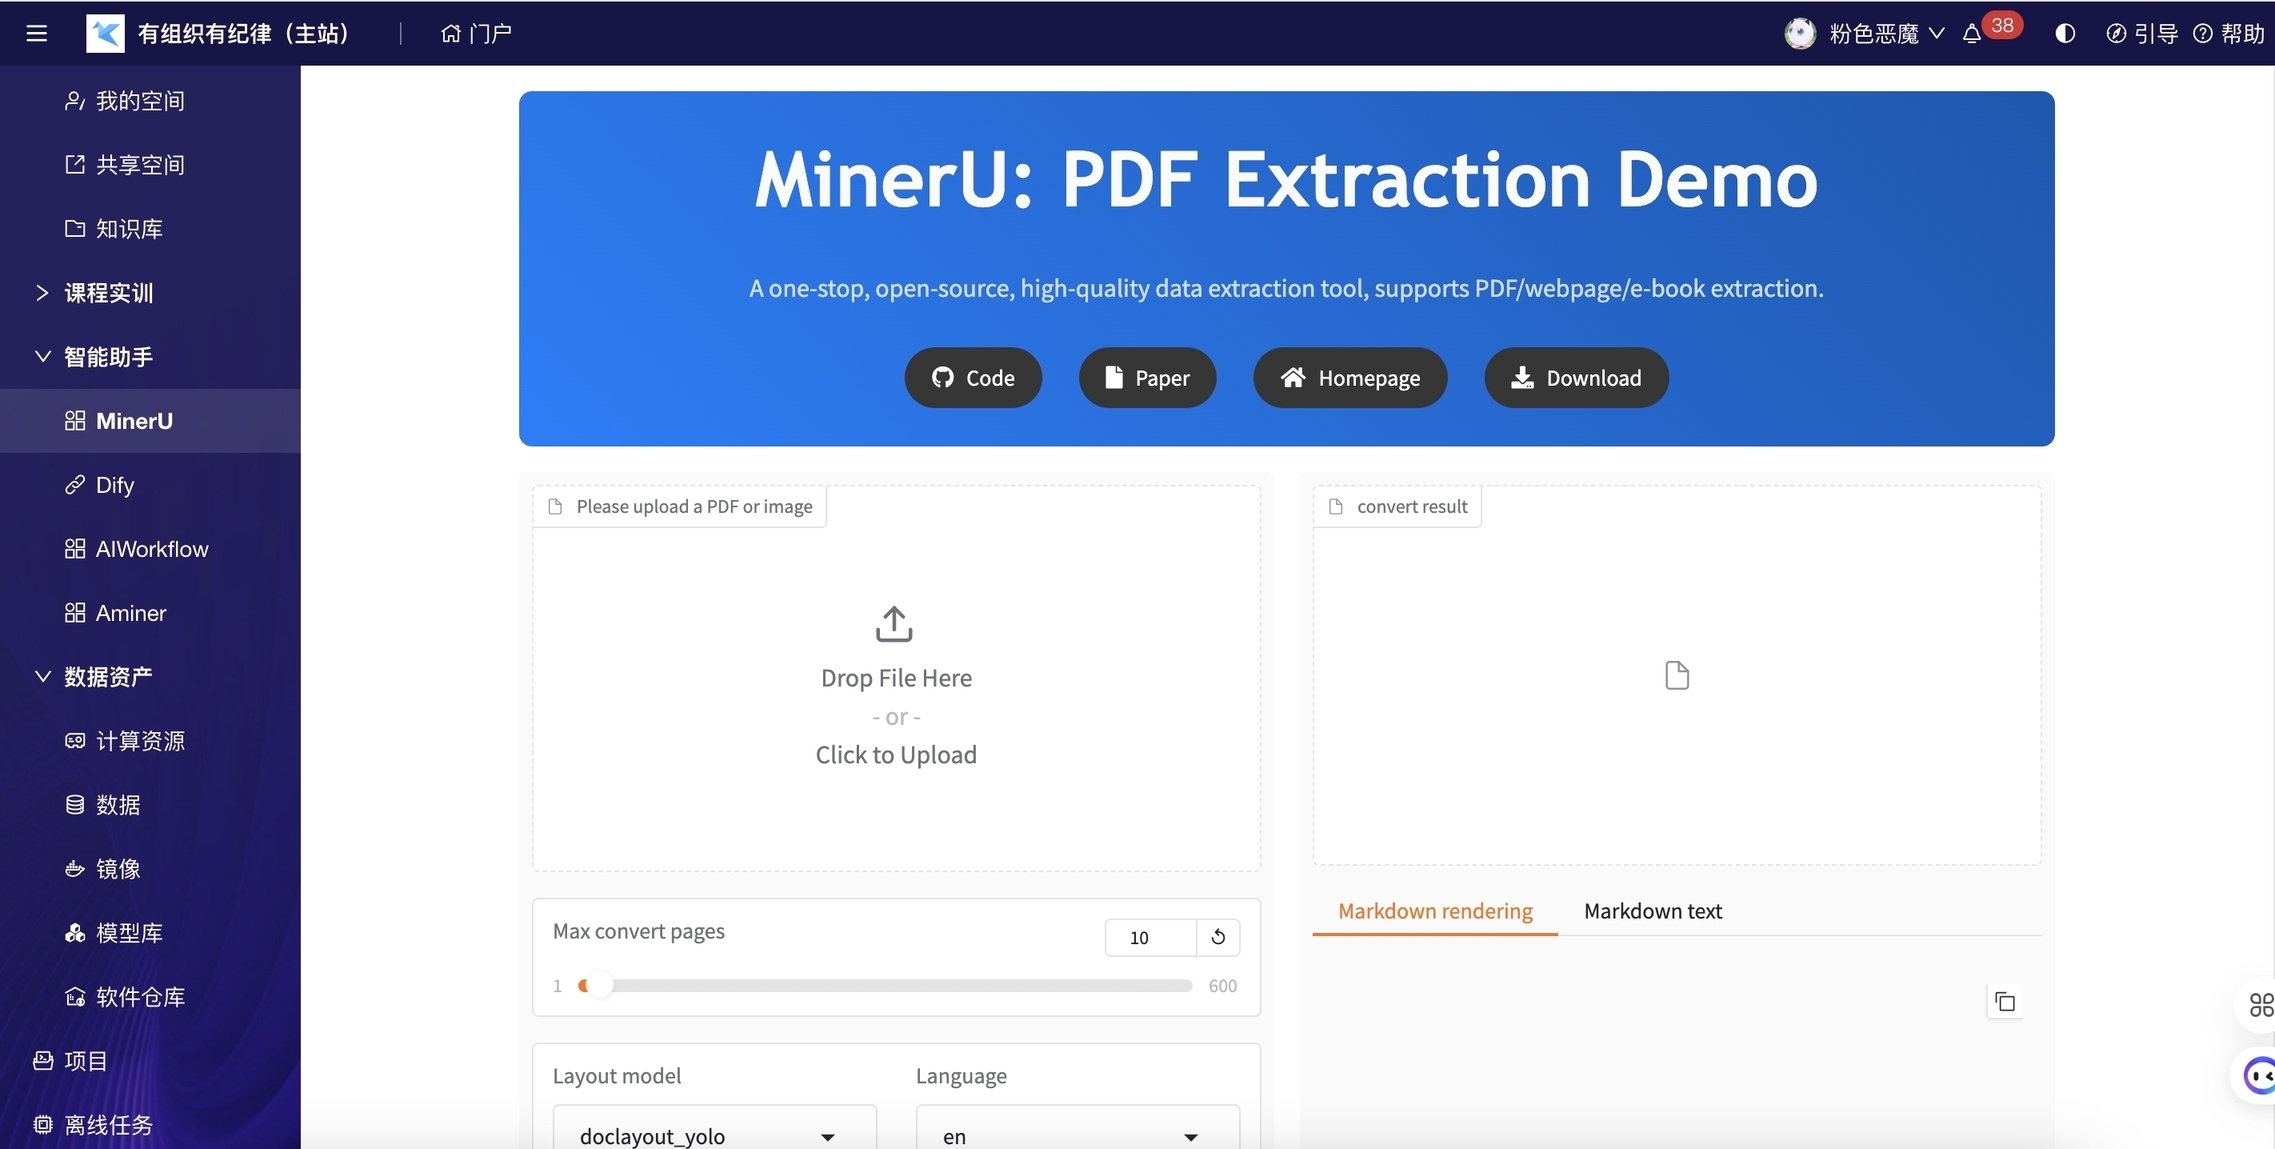
Task: Click the convert result file placeholder icon
Action: click(x=1677, y=676)
